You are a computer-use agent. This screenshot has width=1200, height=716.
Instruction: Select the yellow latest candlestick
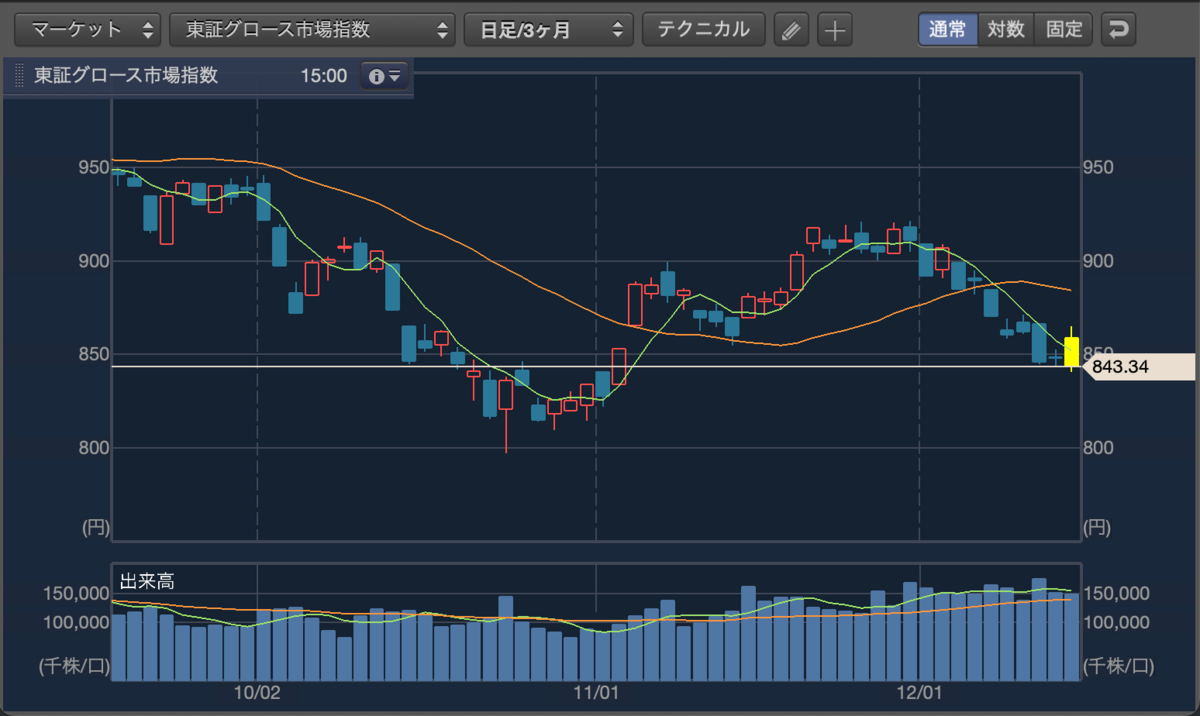[1071, 350]
